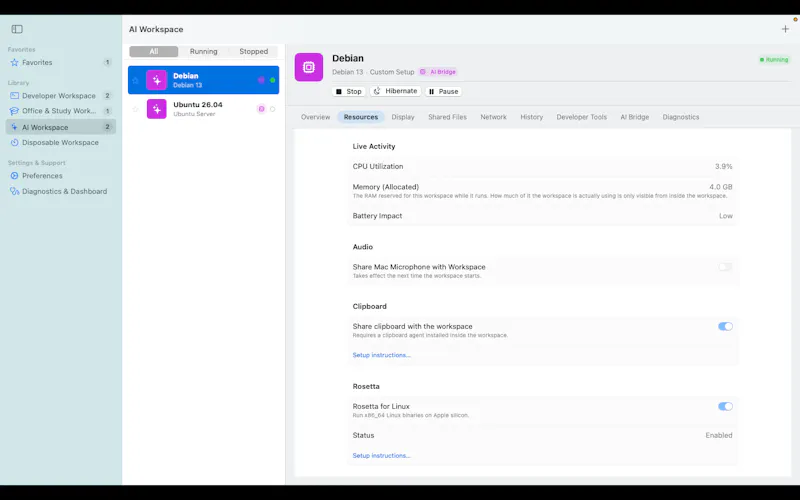
Task: Click the Diagnostics & Dashboard stethoscope icon
Action: [x=14, y=191]
